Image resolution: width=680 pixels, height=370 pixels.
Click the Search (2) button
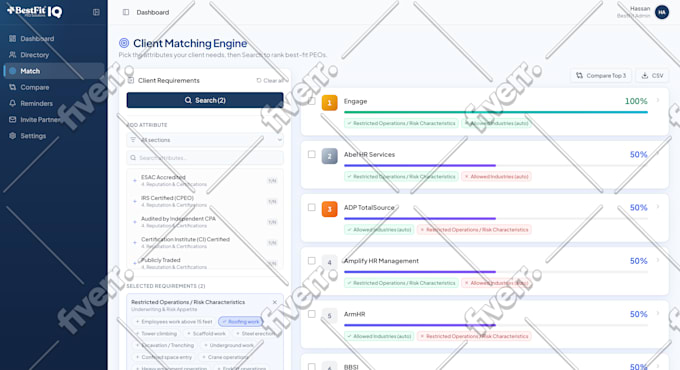pyautogui.click(x=205, y=100)
